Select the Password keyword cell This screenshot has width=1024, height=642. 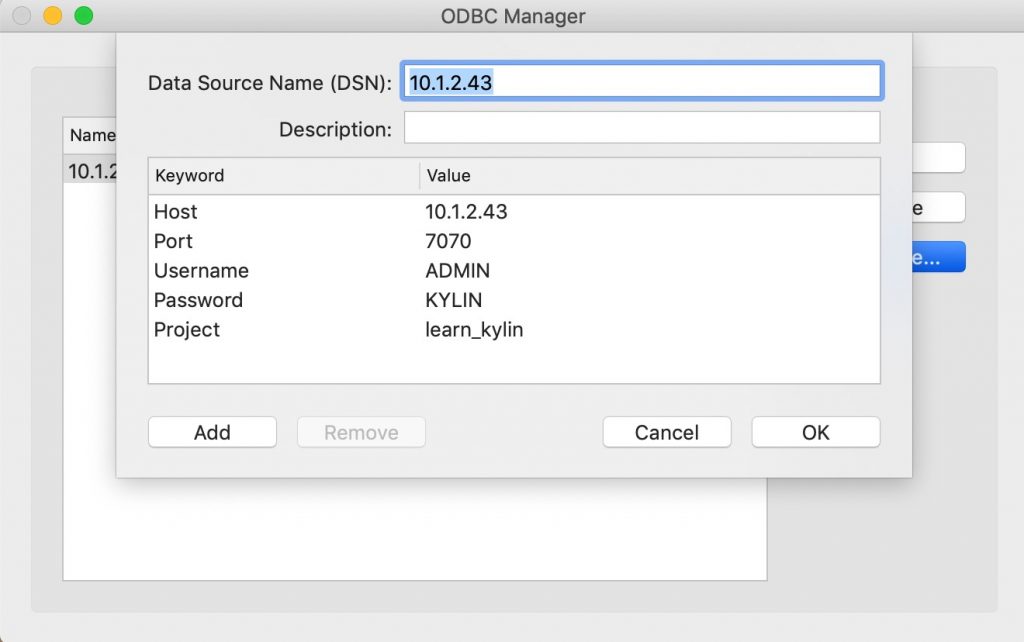[198, 300]
